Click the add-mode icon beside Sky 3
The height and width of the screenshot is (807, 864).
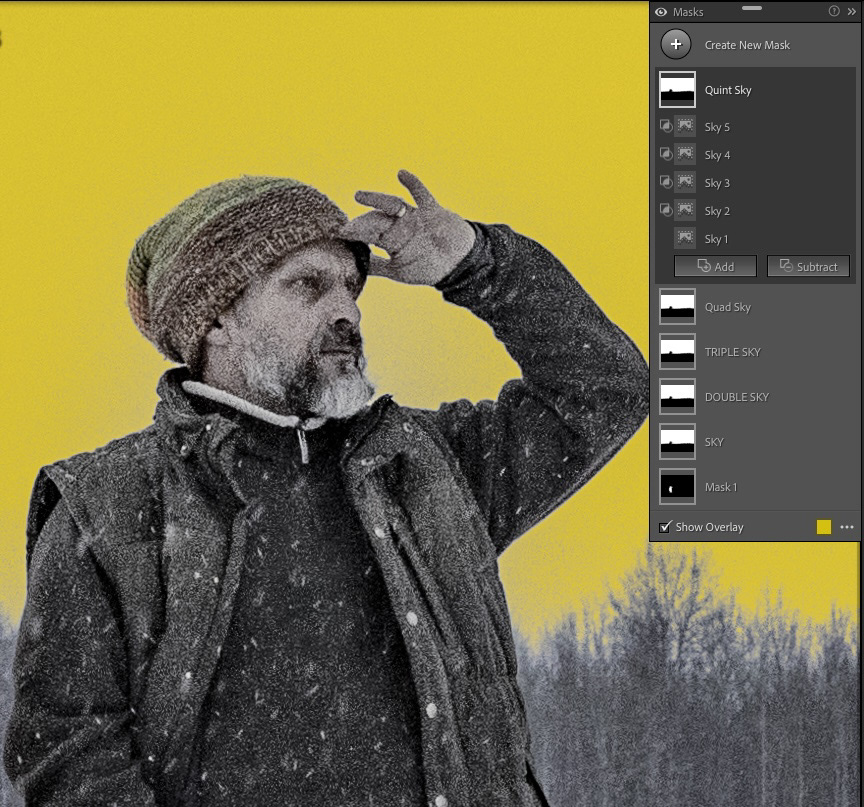click(x=666, y=182)
